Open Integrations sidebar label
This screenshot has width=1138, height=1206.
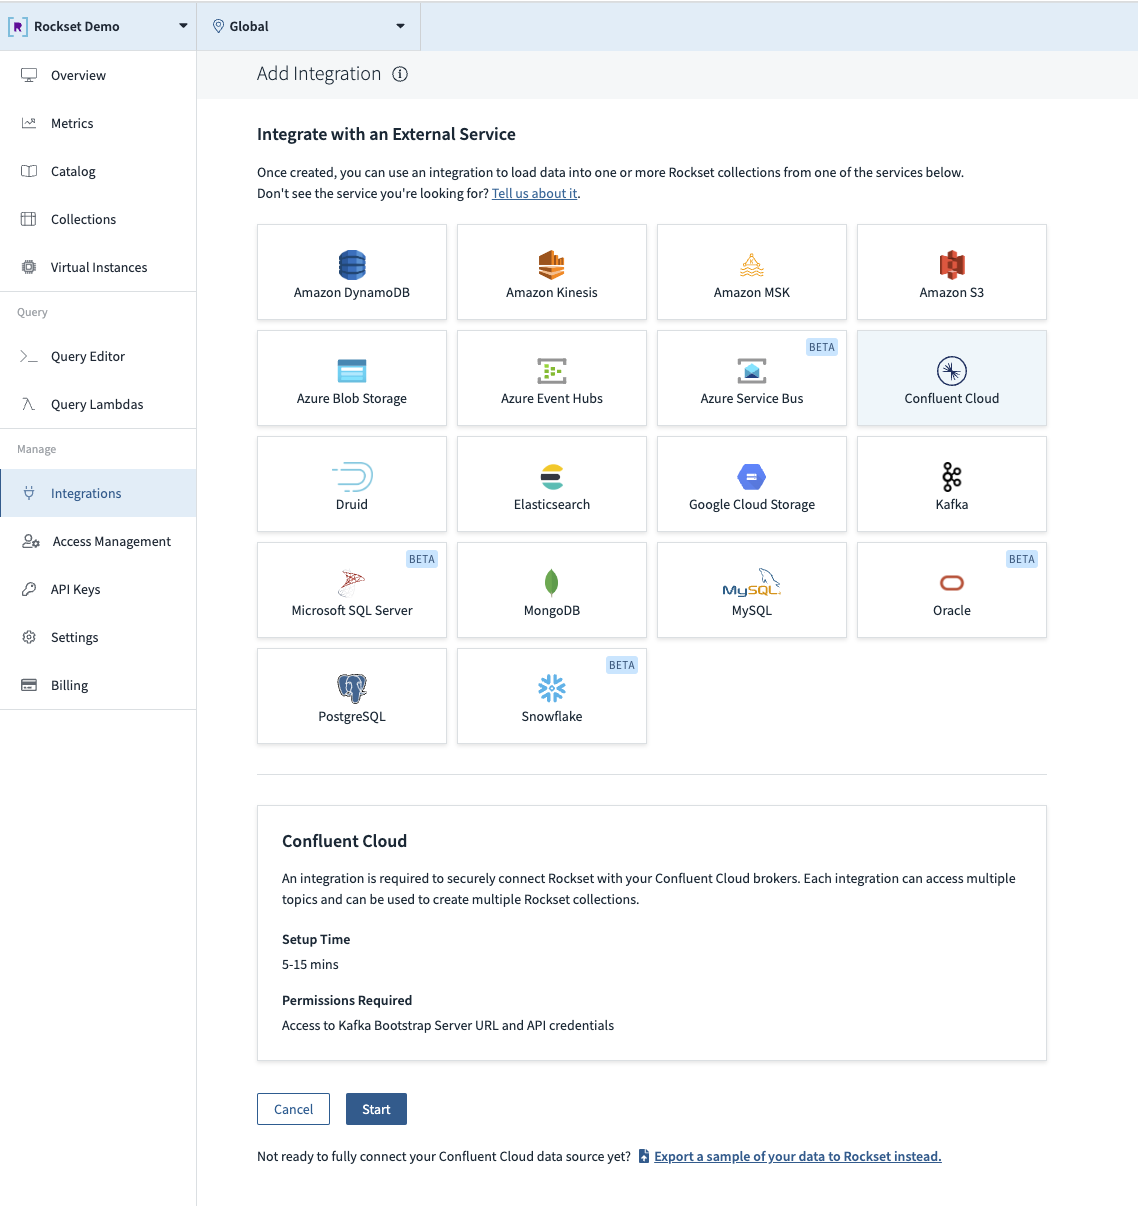point(86,493)
